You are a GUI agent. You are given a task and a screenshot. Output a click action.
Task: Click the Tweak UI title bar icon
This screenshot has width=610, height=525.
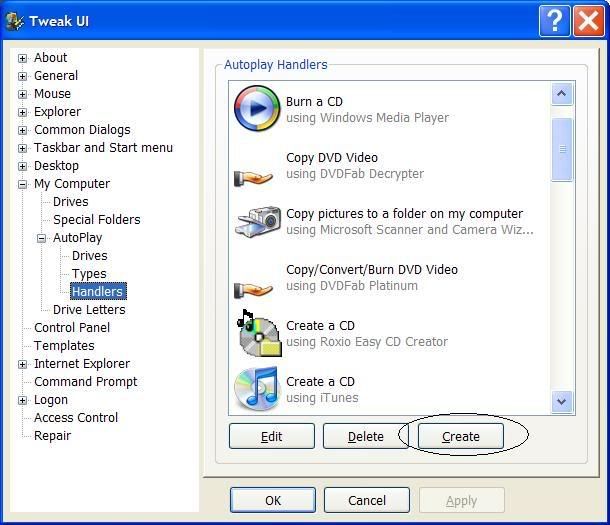point(17,21)
